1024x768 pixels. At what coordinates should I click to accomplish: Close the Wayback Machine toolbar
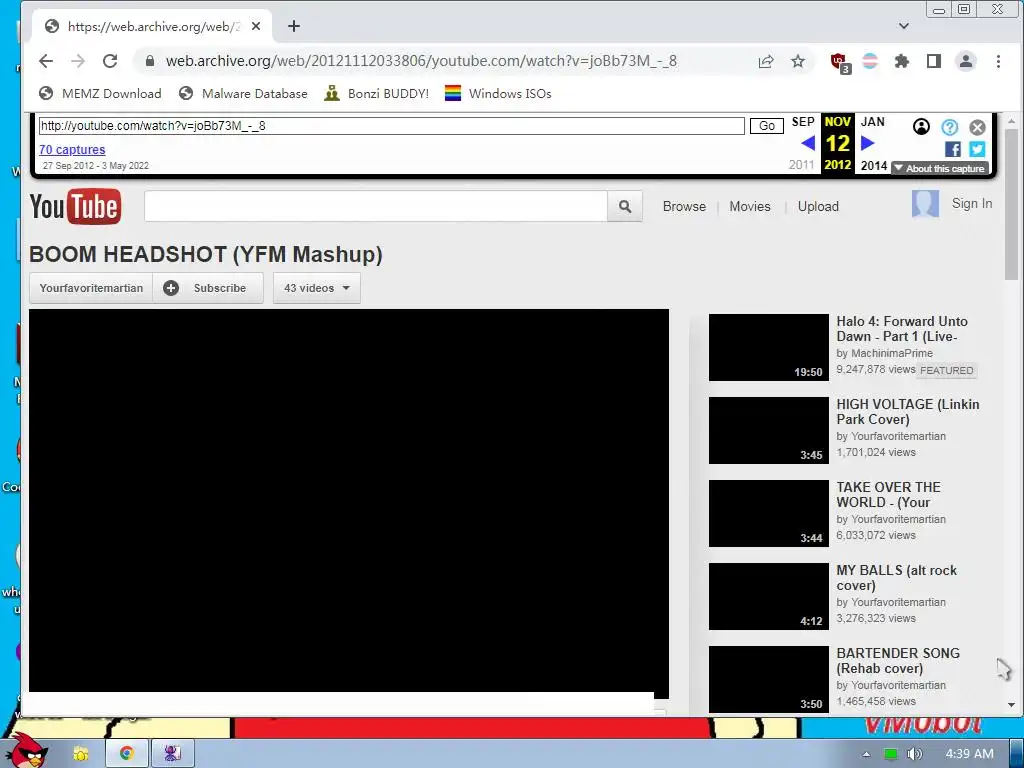click(x=977, y=127)
